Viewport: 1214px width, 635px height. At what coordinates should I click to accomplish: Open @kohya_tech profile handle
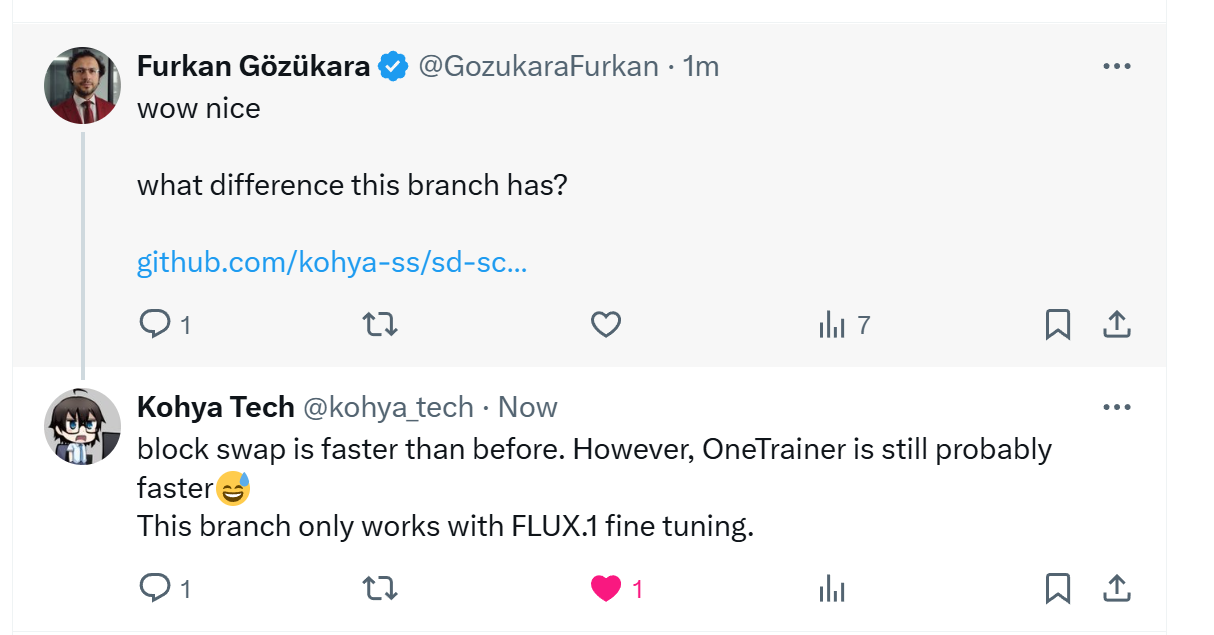tap(388, 407)
